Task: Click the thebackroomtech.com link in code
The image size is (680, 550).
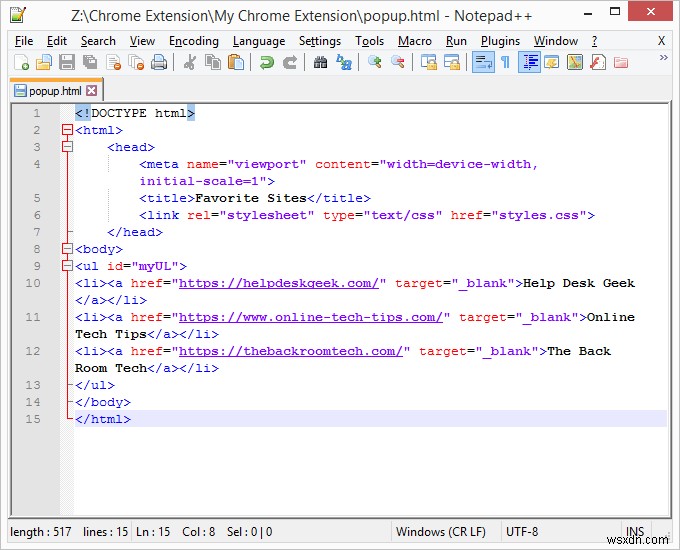Action: point(291,351)
